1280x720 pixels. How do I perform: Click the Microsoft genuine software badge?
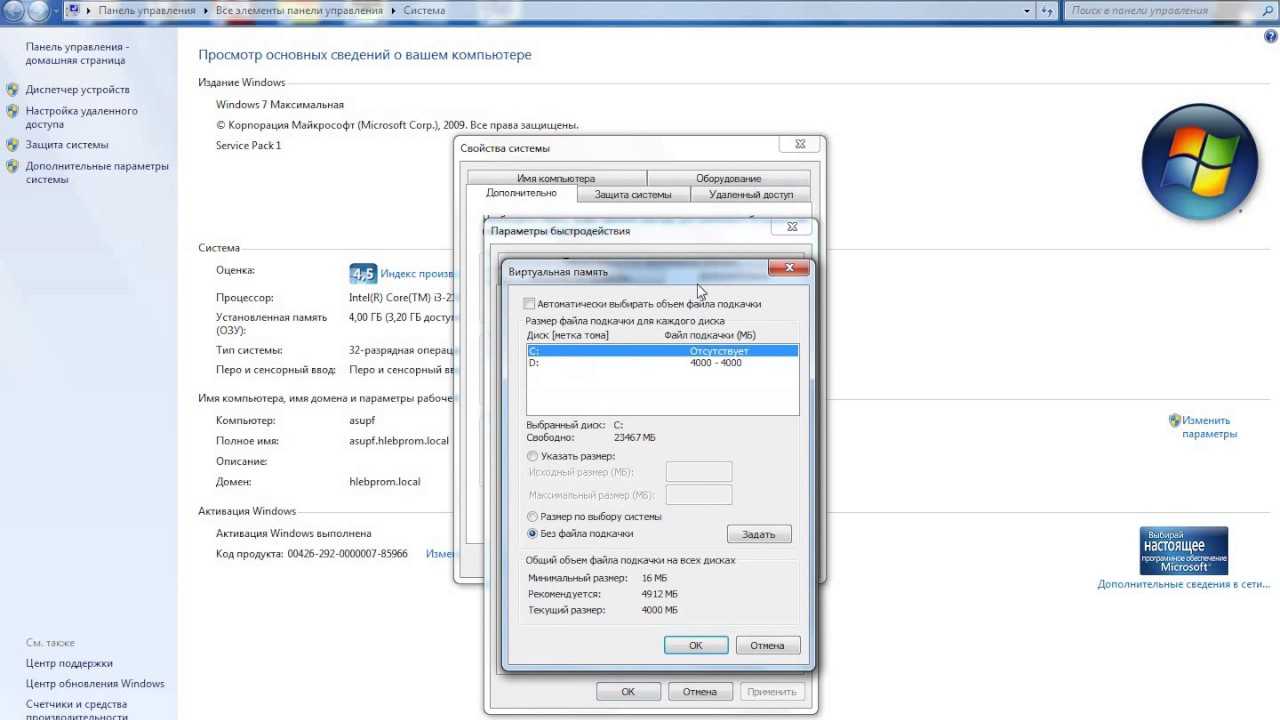[x=1184, y=550]
